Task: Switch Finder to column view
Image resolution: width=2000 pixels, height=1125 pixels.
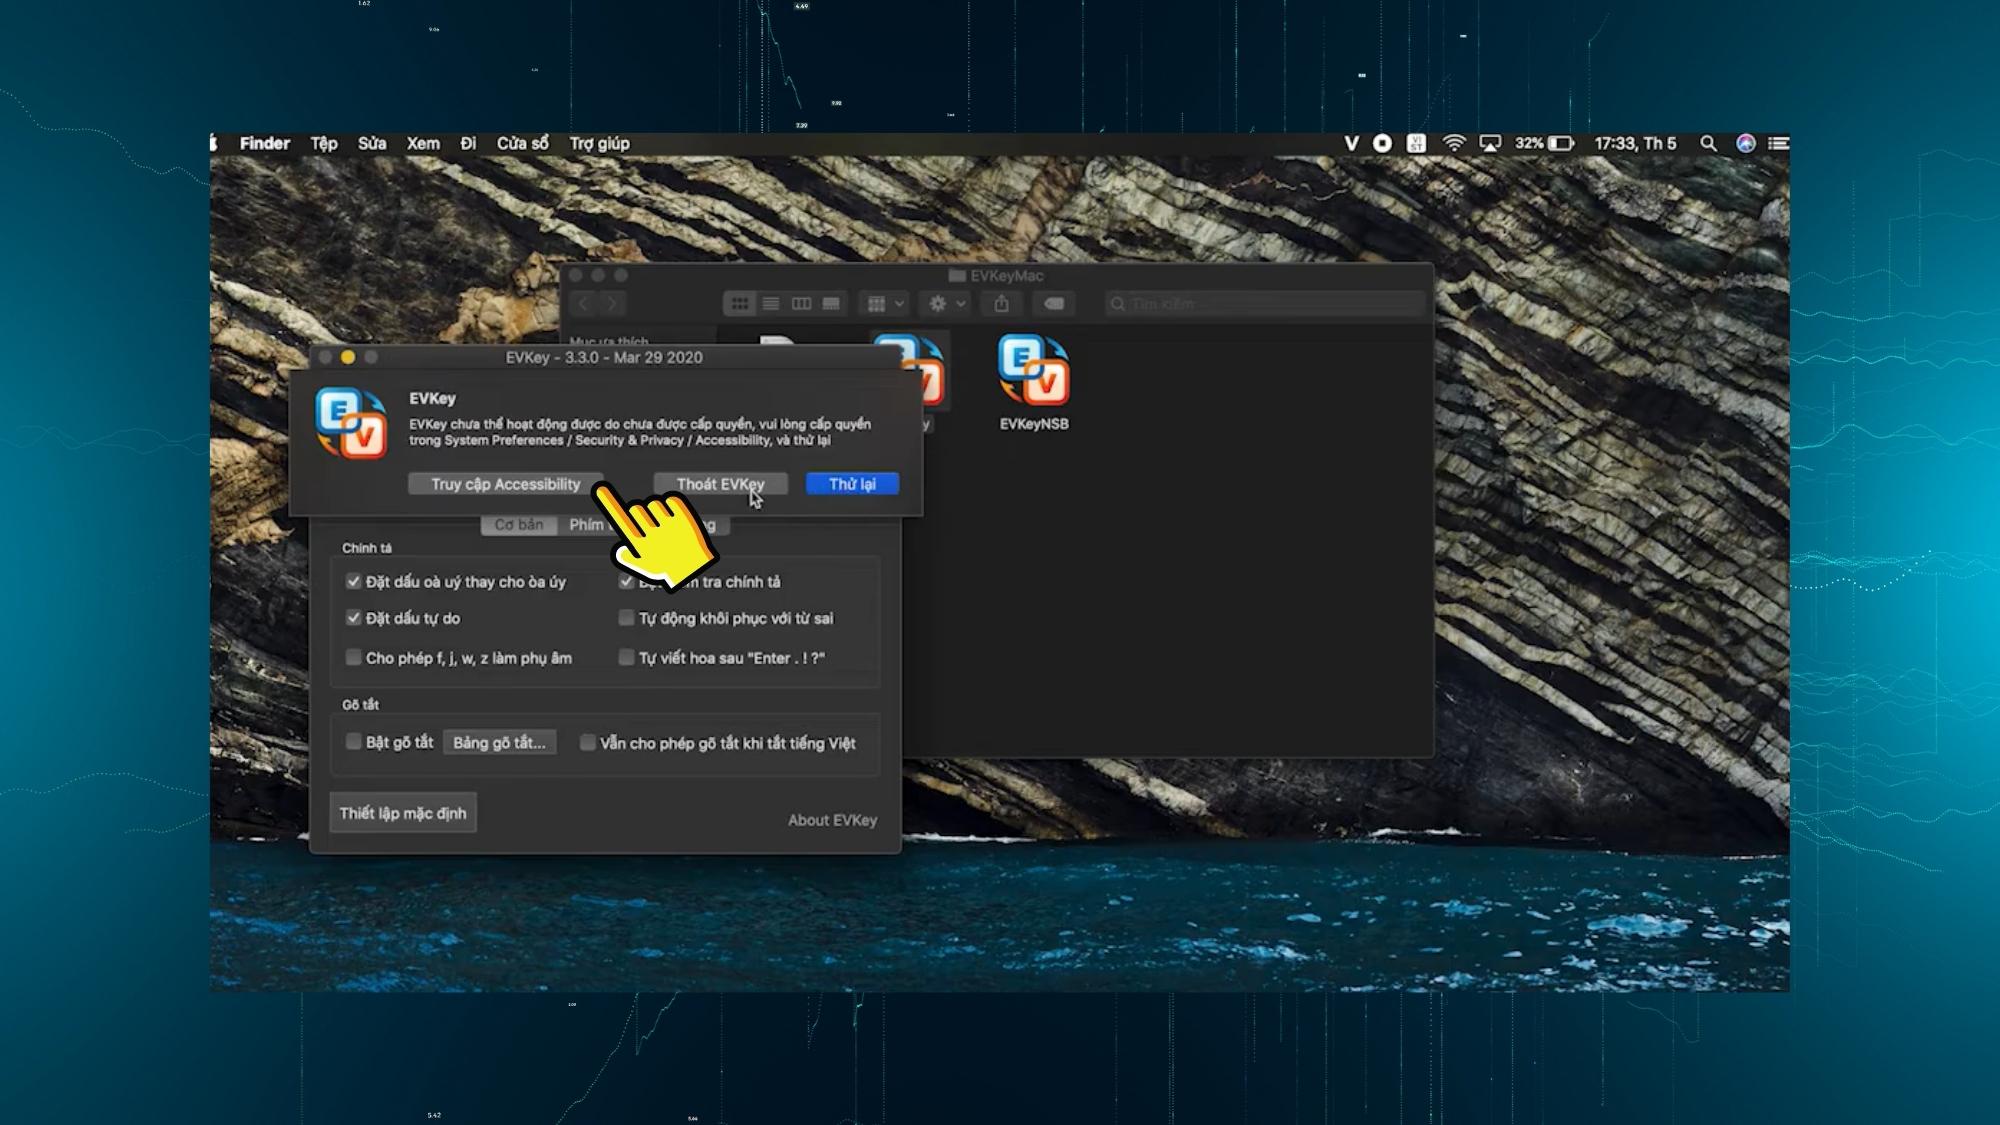Action: point(800,303)
